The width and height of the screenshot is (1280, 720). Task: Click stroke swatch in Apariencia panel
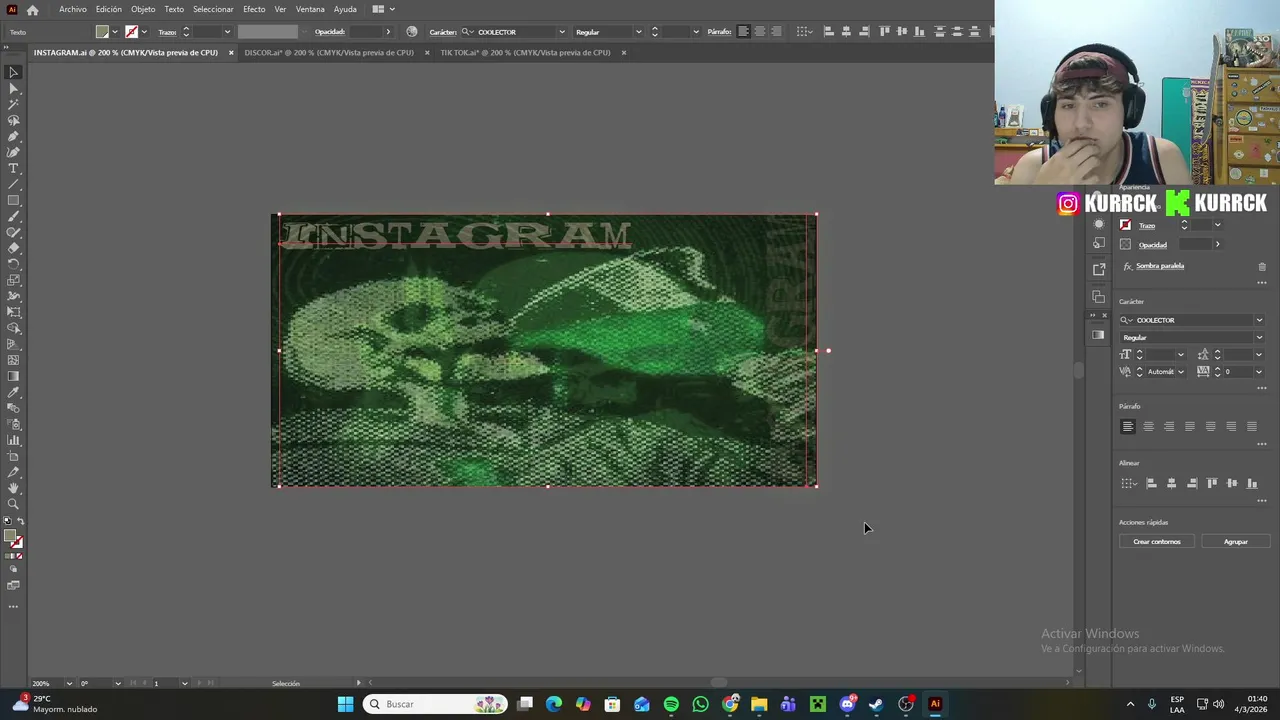[1126, 225]
